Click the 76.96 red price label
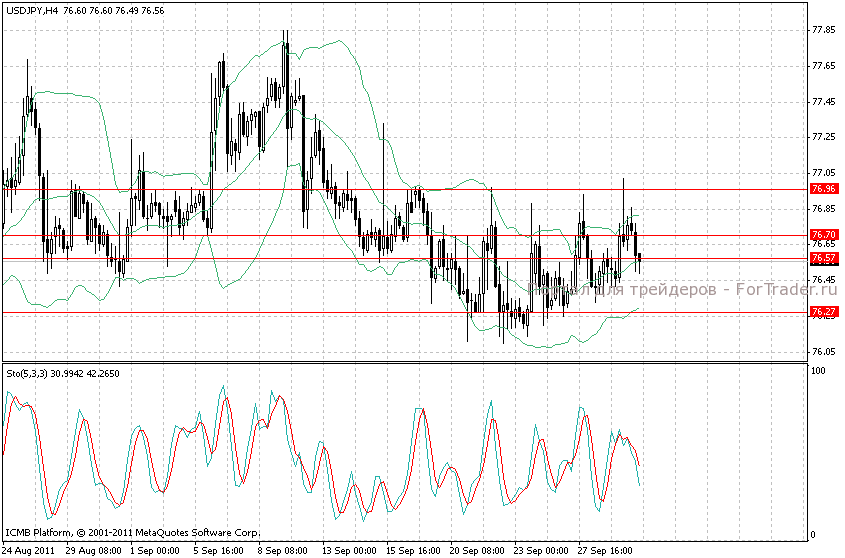 coord(824,189)
